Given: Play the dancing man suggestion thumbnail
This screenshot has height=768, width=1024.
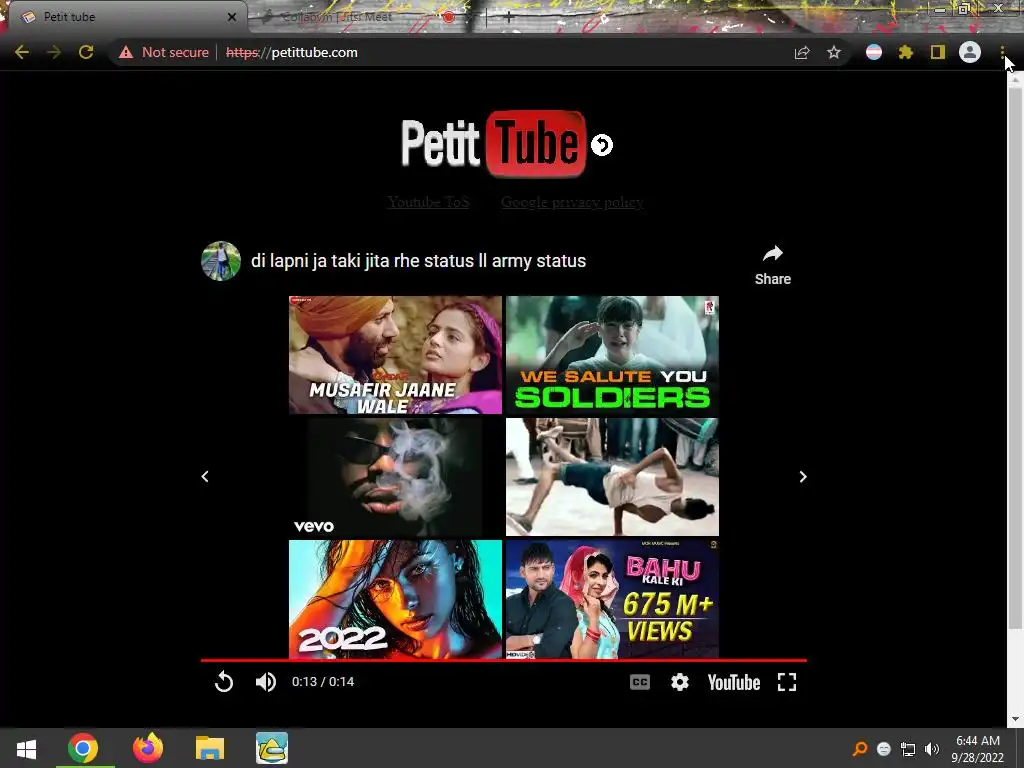Looking at the screenshot, I should 612,477.
